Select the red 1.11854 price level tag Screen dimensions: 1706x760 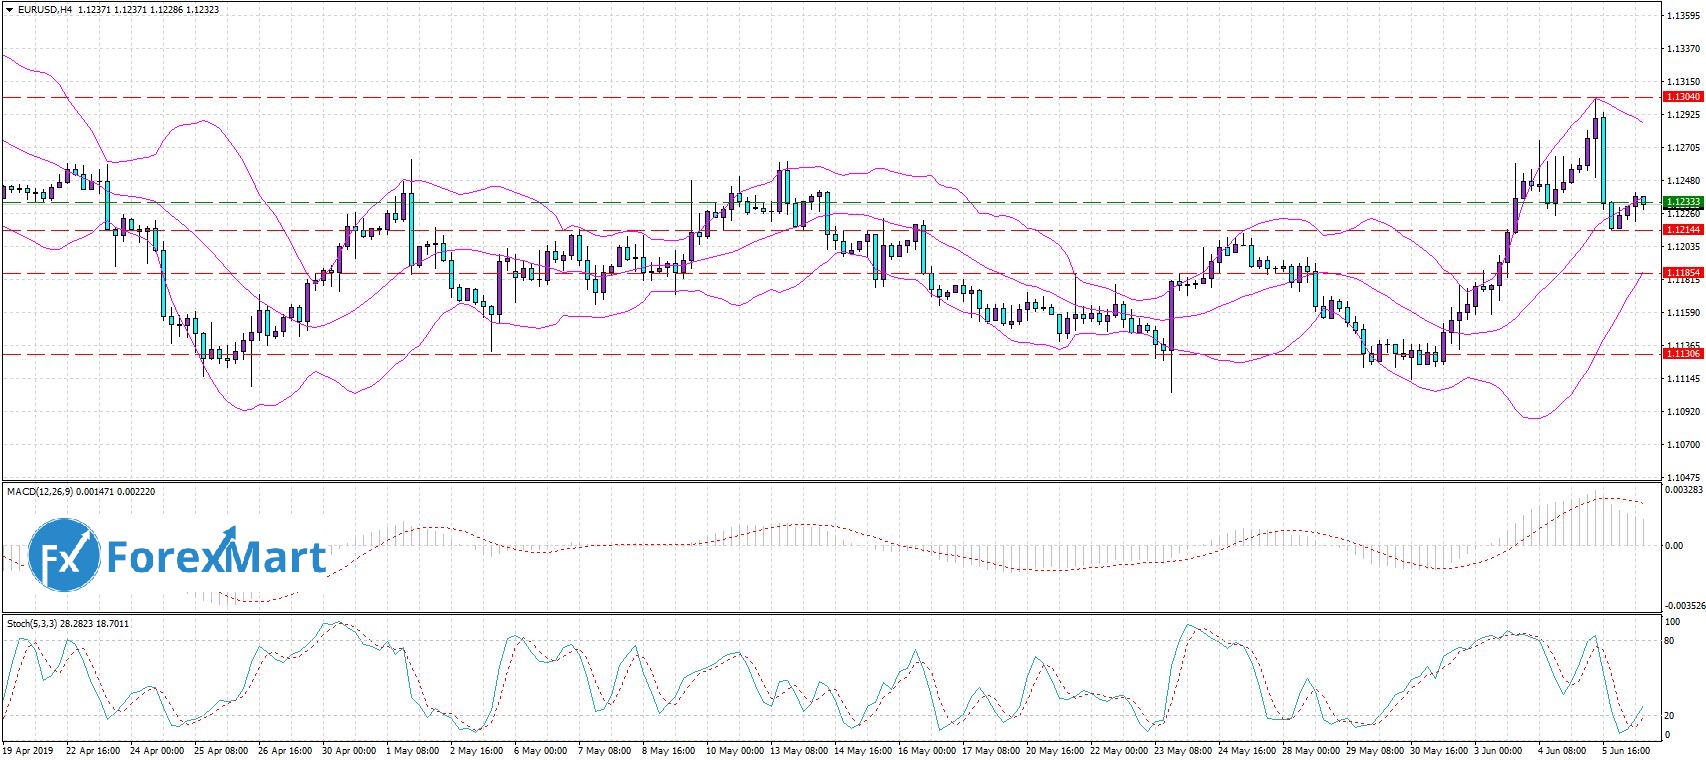[x=1682, y=273]
